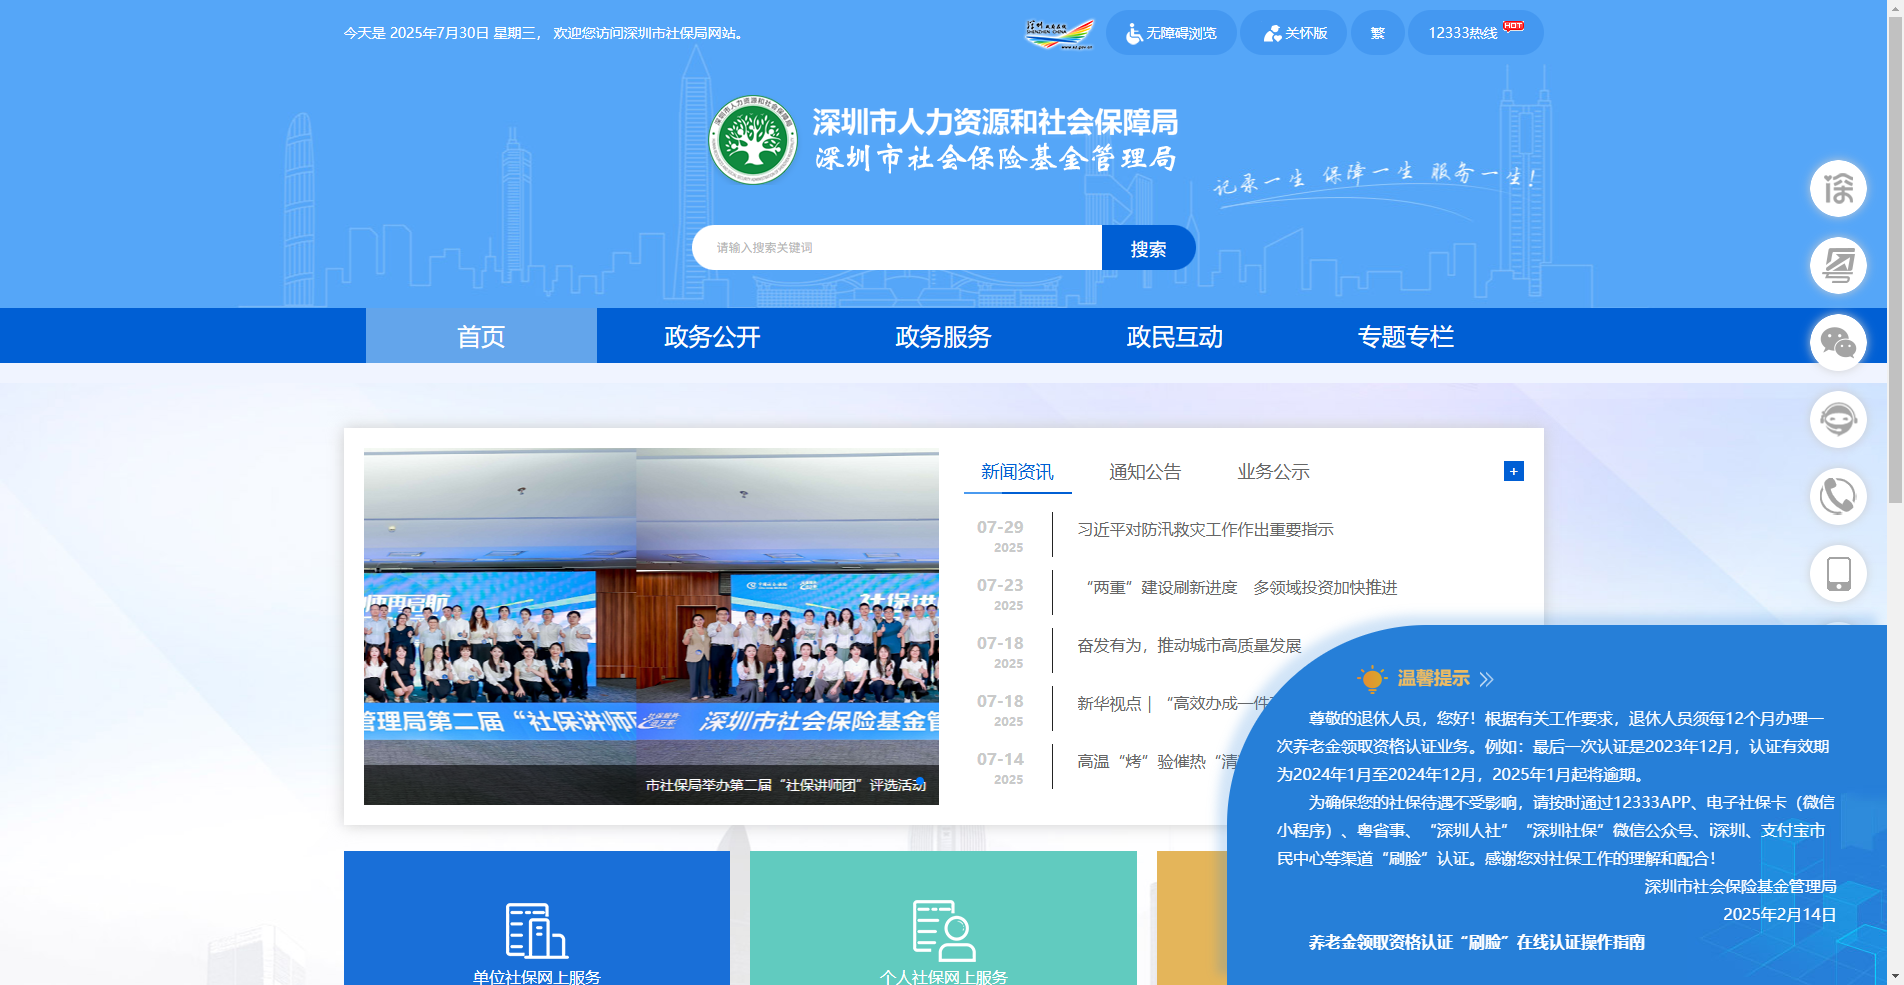Expand more news via the + icon

point(1513,470)
